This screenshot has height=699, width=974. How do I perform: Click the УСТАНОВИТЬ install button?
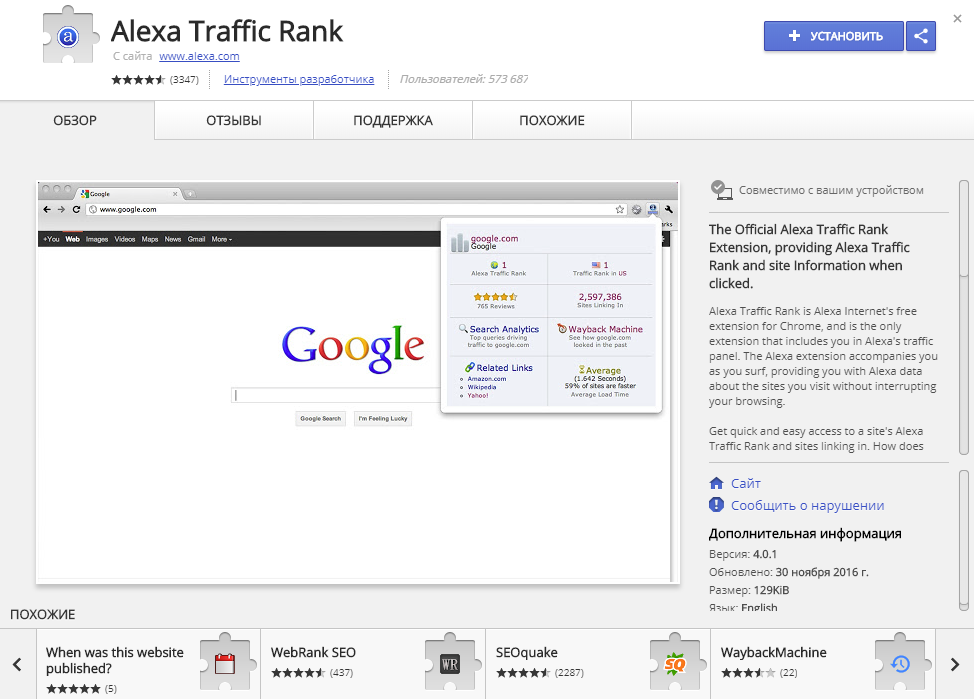tap(834, 36)
